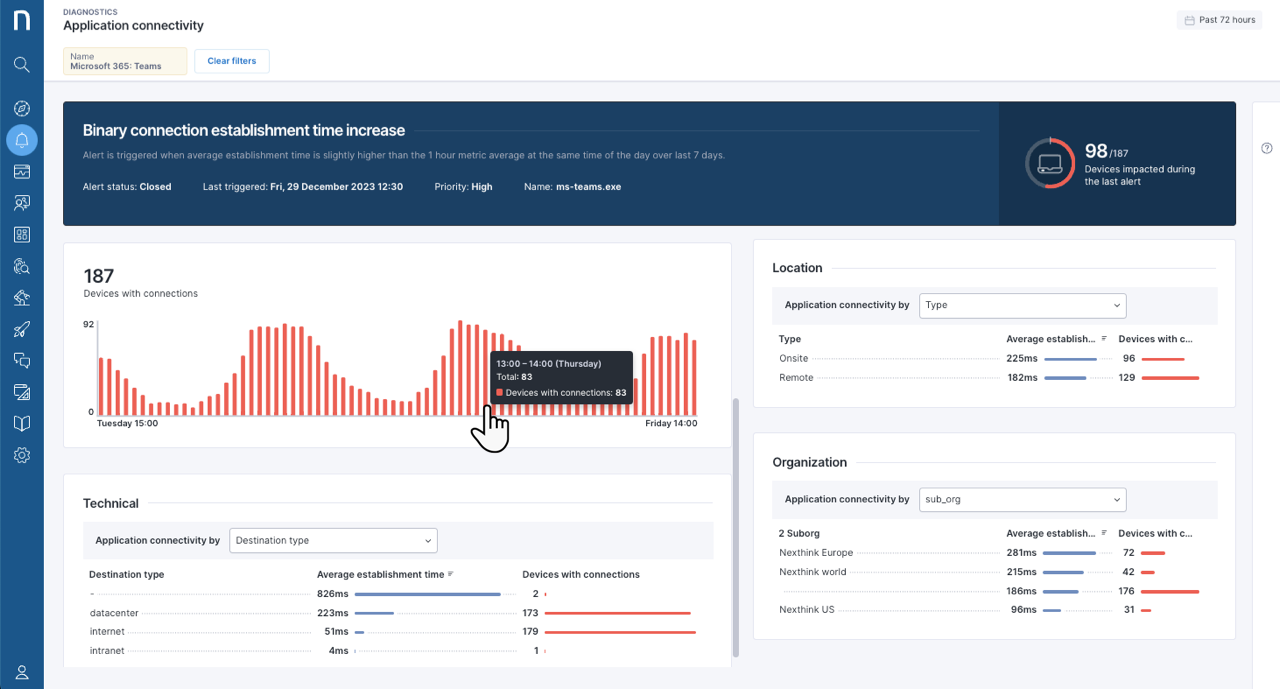Open the 'Past 72 hours' time range picker

pyautogui.click(x=1218, y=20)
